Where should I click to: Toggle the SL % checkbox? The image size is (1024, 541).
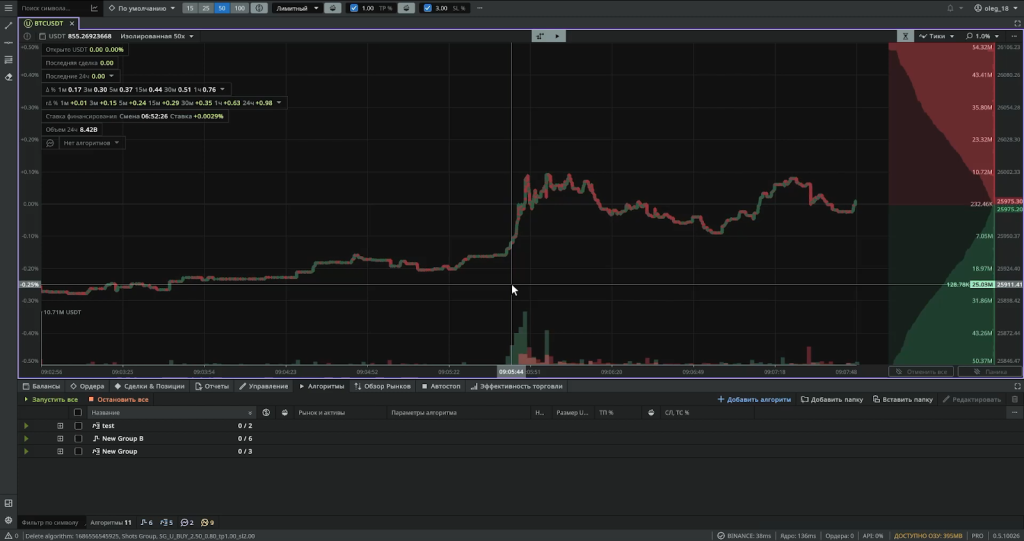[428, 8]
